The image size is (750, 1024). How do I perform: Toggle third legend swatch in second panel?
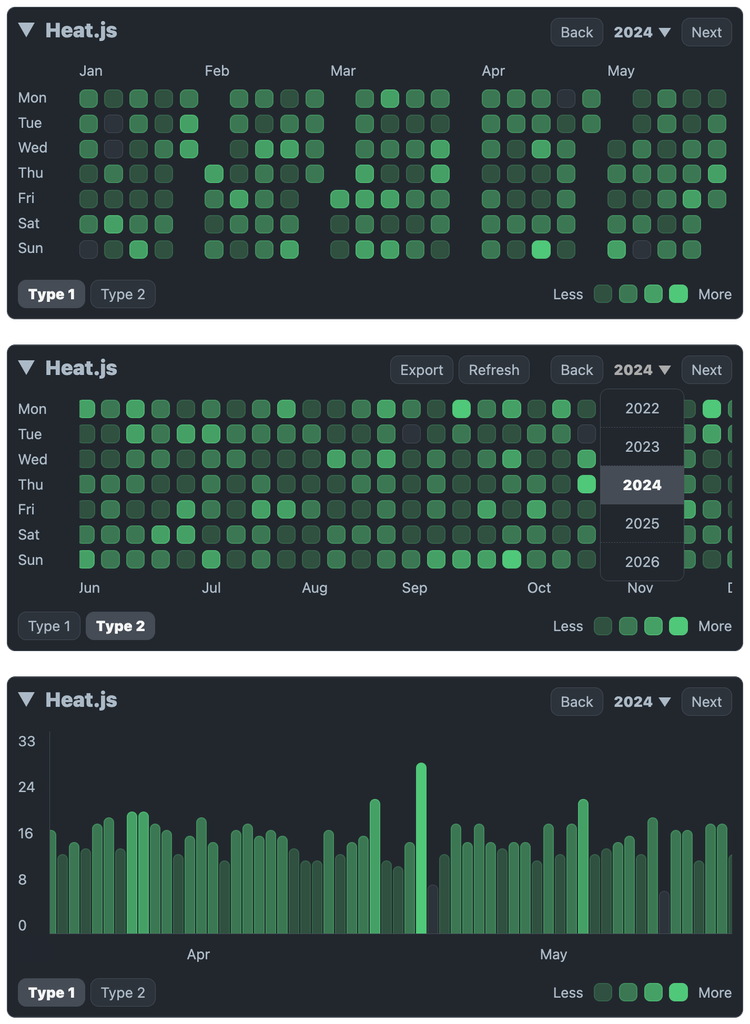coord(653,626)
